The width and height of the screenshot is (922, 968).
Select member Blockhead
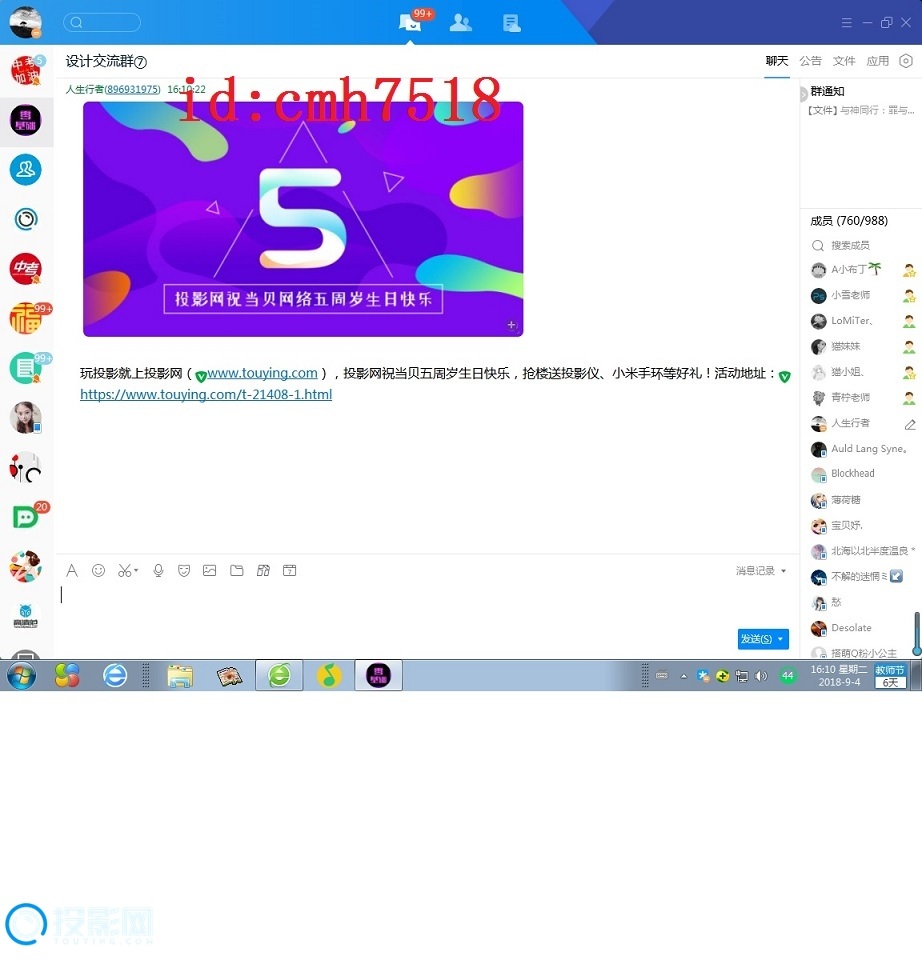click(x=863, y=474)
